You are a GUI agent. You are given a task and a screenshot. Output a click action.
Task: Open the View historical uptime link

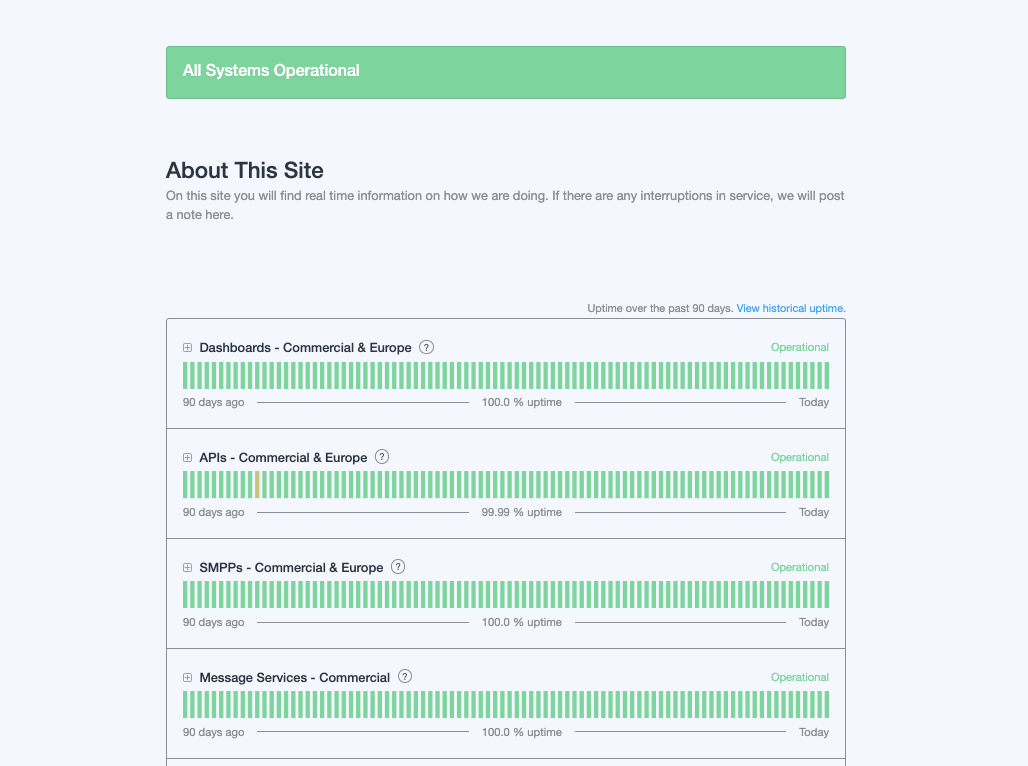click(791, 308)
